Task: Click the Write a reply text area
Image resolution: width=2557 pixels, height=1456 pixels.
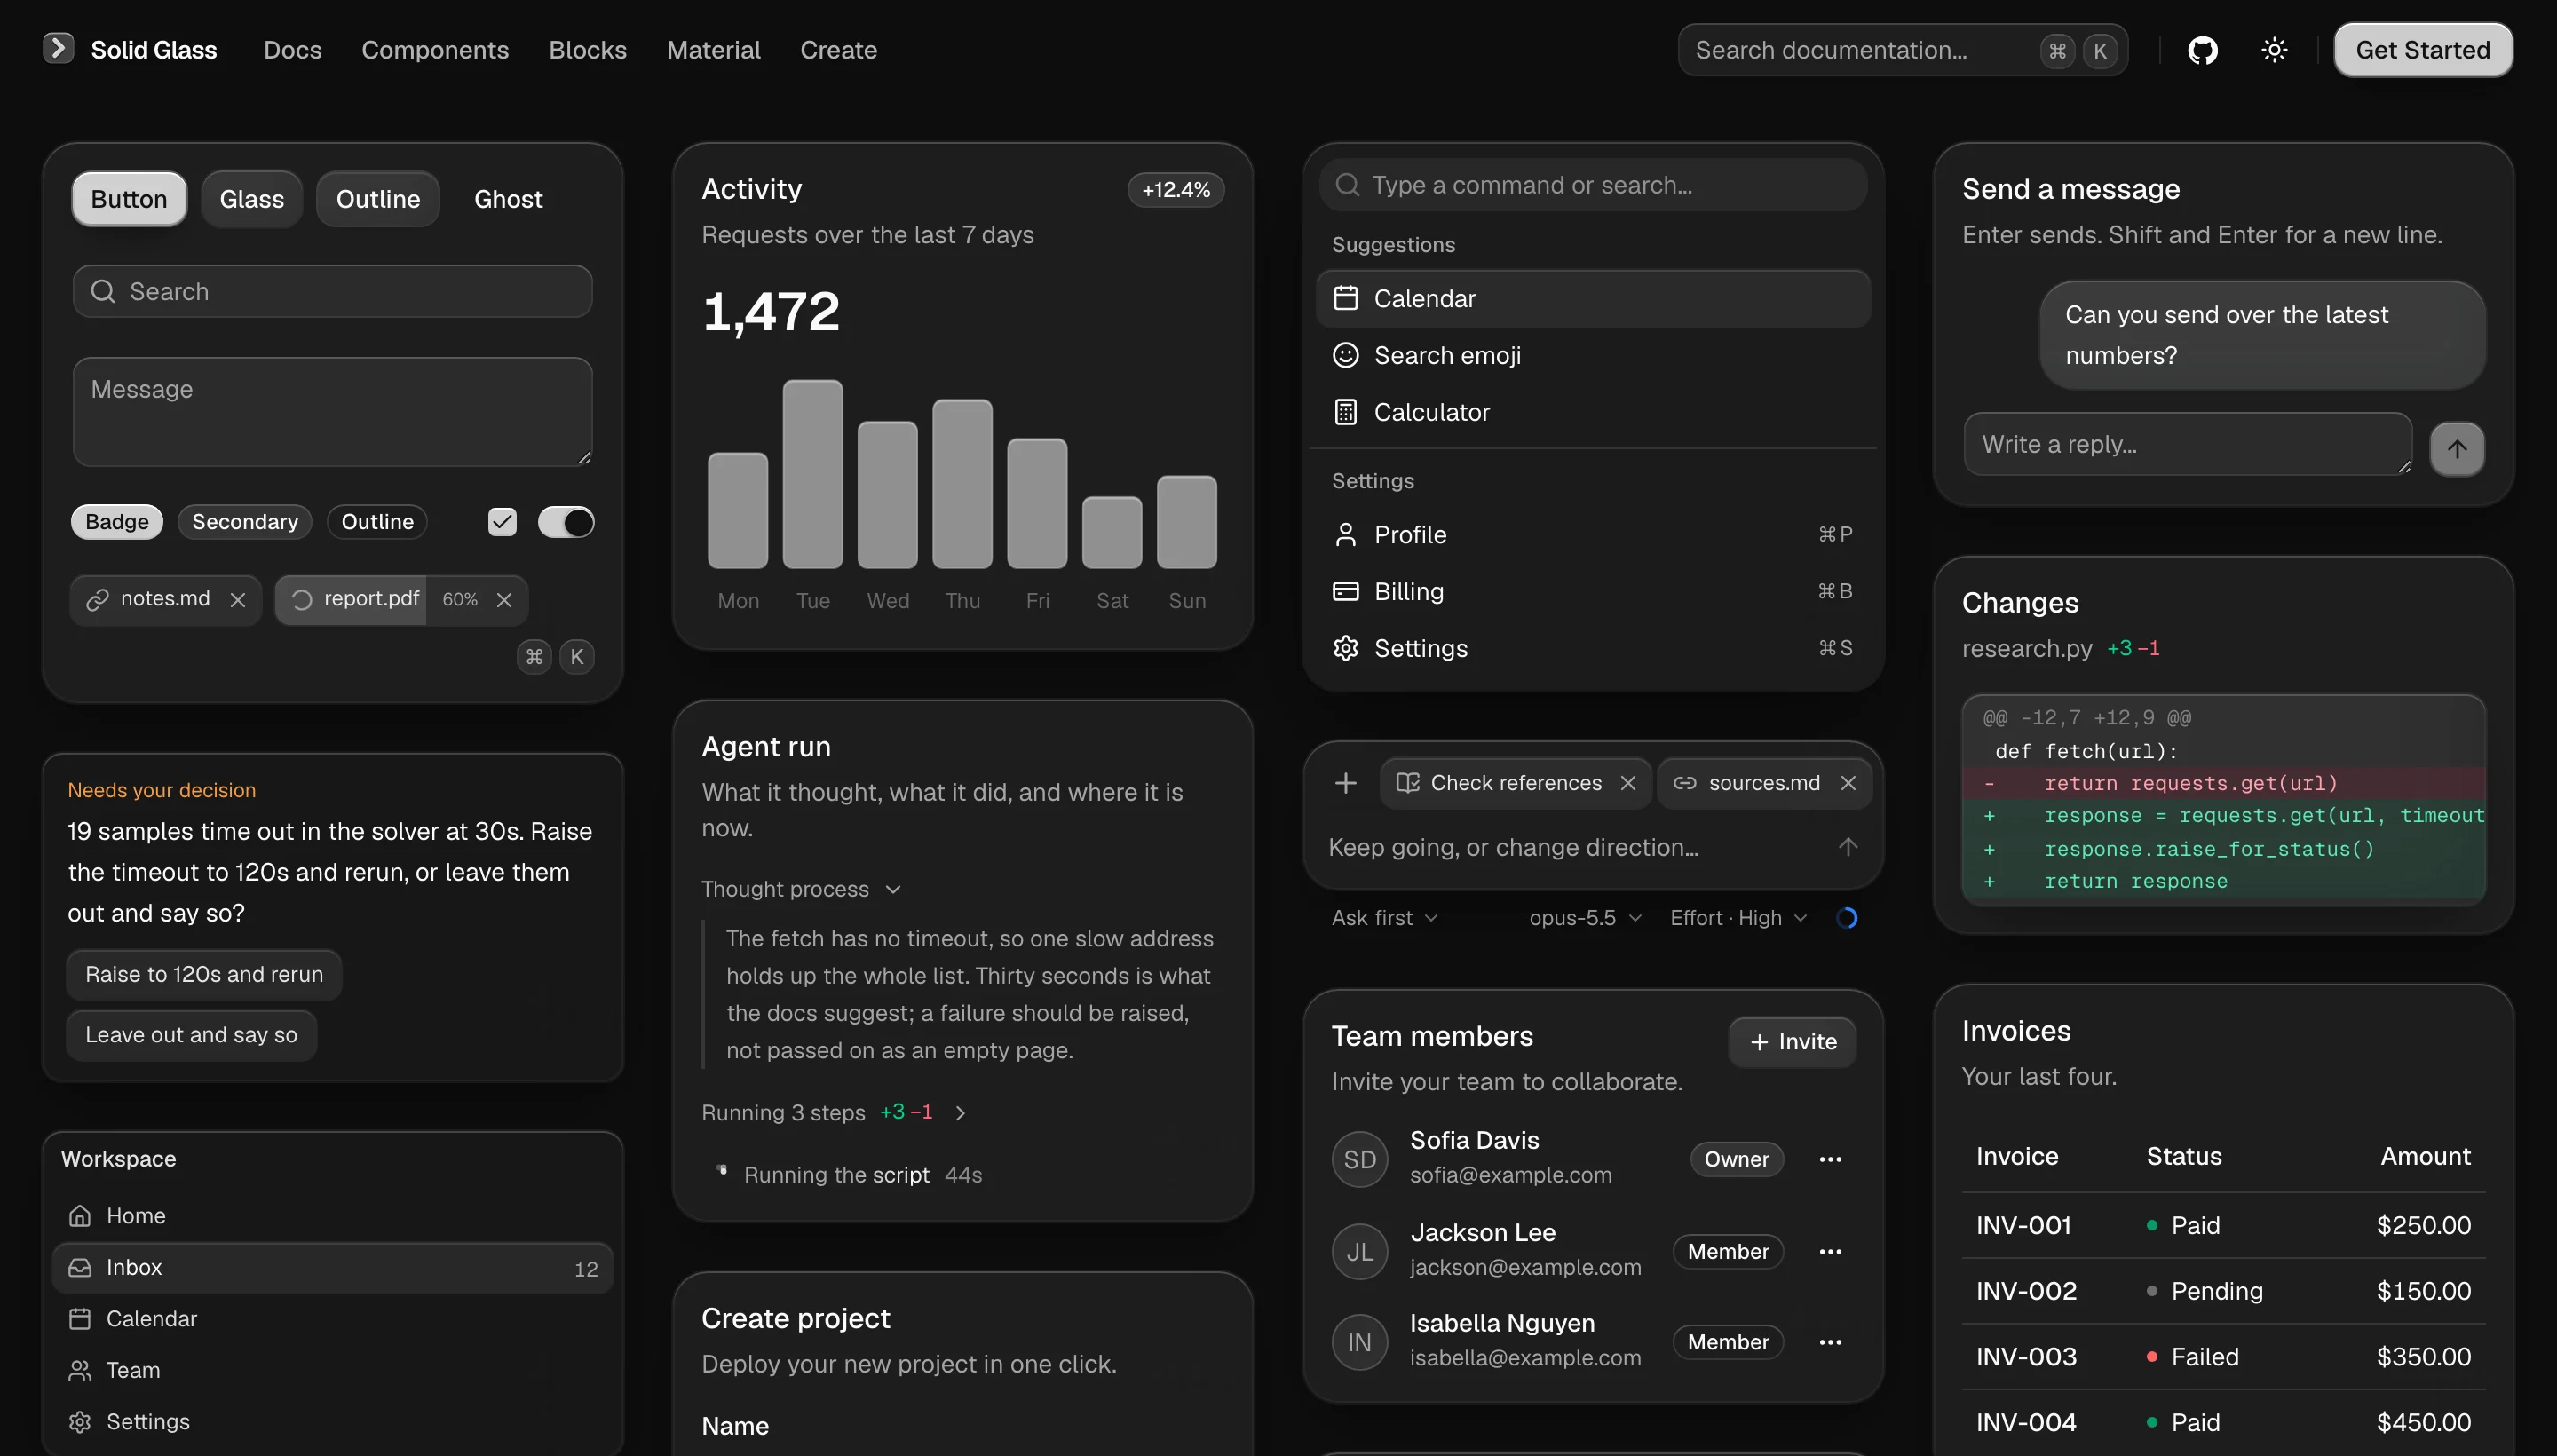Action: tap(2188, 444)
